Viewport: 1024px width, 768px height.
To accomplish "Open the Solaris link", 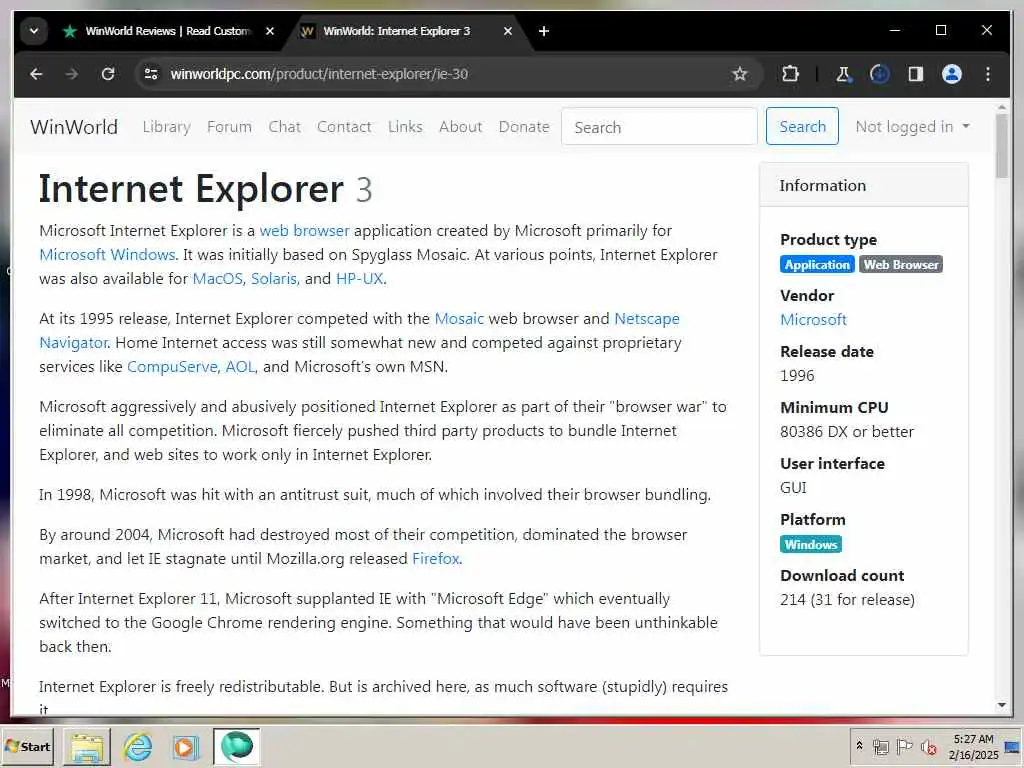I will pos(274,279).
